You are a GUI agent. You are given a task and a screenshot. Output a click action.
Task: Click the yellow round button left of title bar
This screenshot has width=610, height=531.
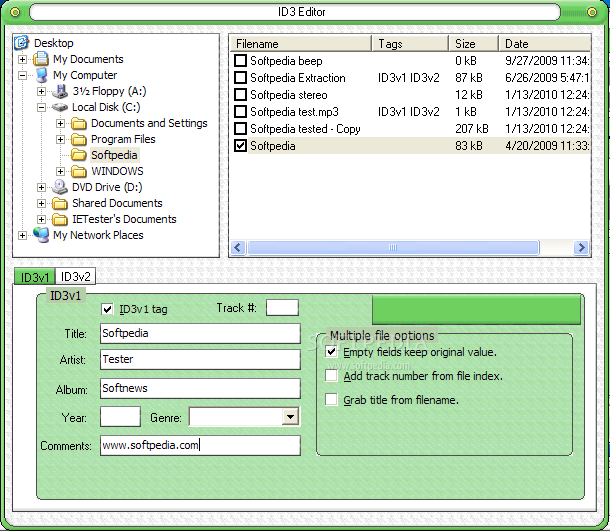pos(15,12)
